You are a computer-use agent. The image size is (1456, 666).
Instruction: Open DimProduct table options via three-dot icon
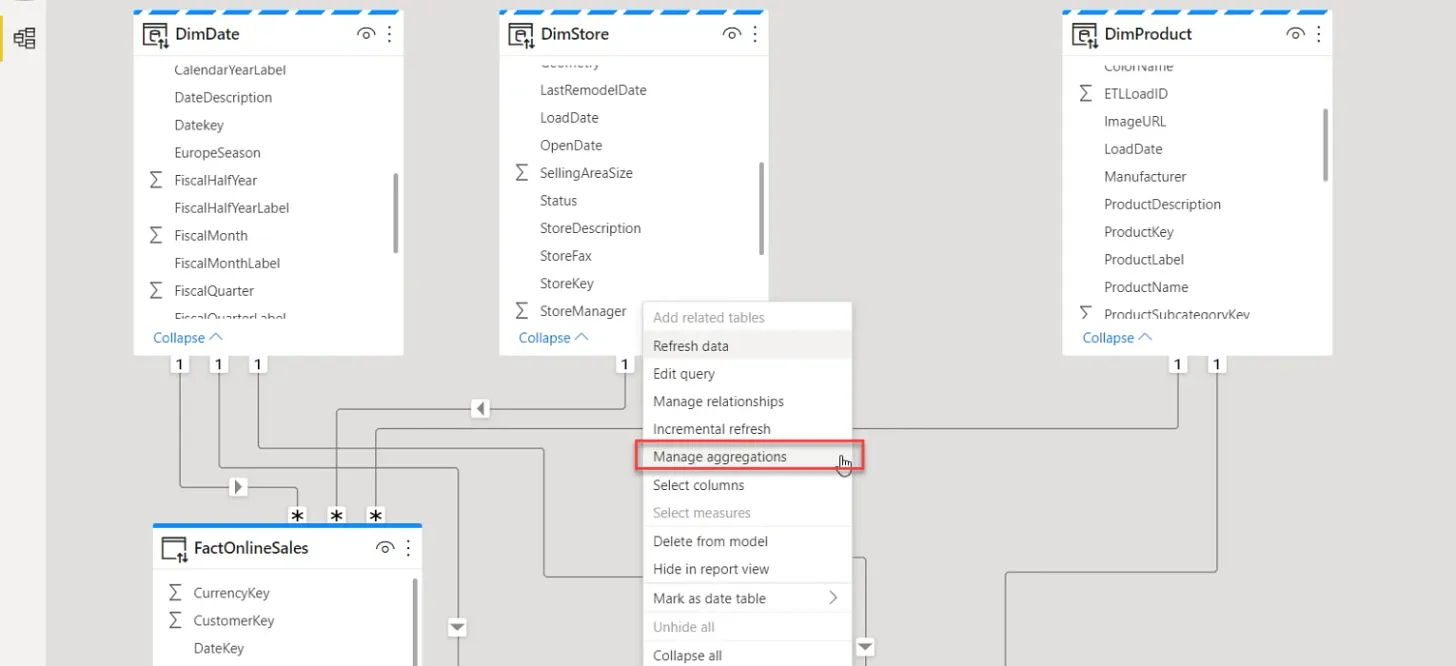(1318, 33)
